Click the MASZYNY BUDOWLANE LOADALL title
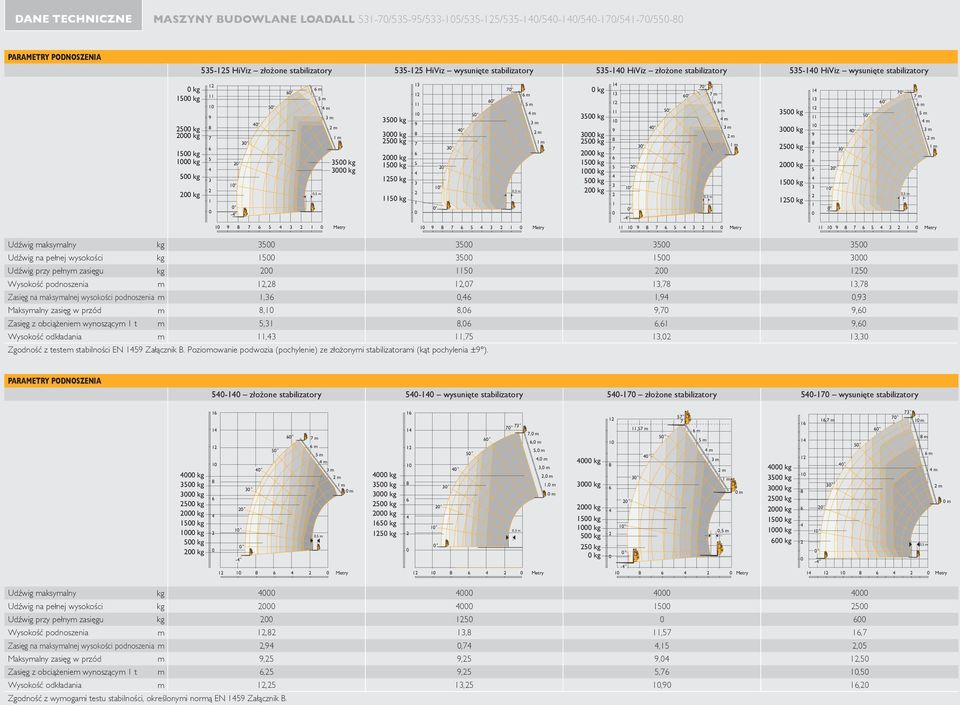The image size is (960, 705). click(253, 19)
